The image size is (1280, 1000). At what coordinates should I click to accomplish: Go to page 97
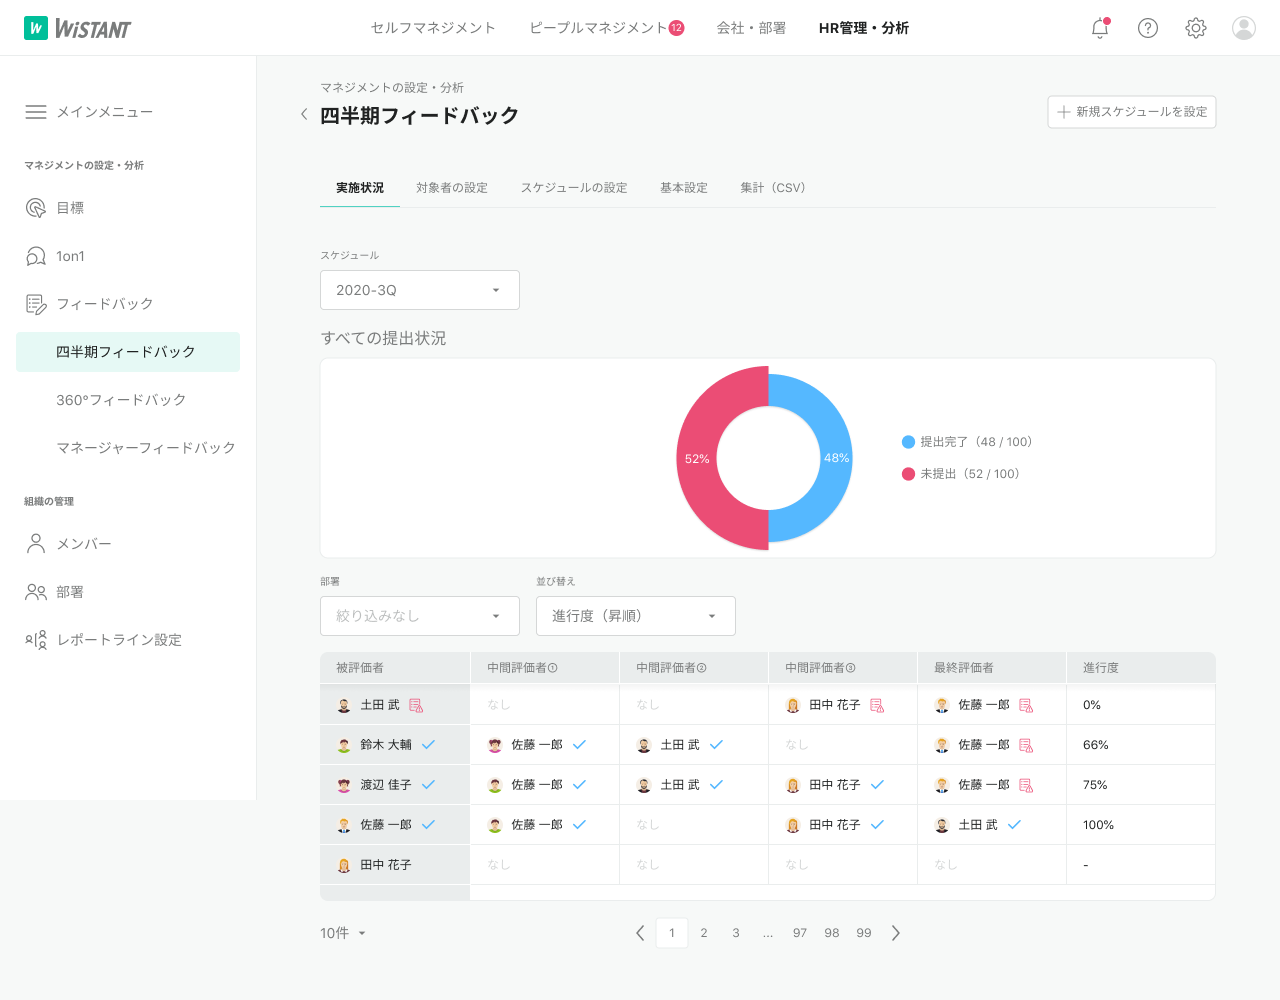800,933
